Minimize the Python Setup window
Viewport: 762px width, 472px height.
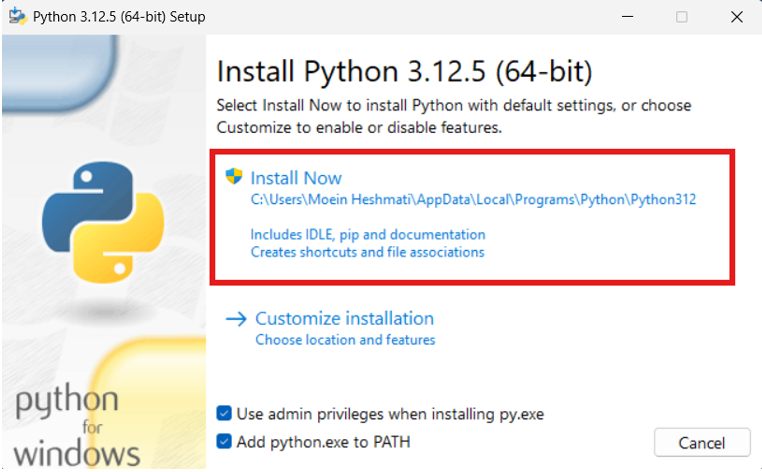(x=627, y=17)
